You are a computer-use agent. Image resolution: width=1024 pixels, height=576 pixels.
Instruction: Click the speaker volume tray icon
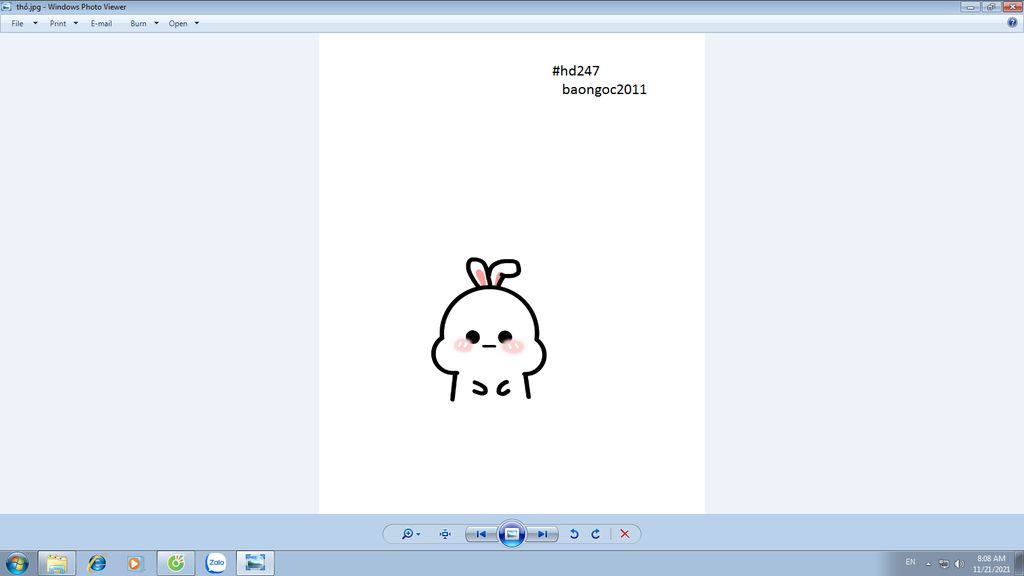[x=959, y=563]
